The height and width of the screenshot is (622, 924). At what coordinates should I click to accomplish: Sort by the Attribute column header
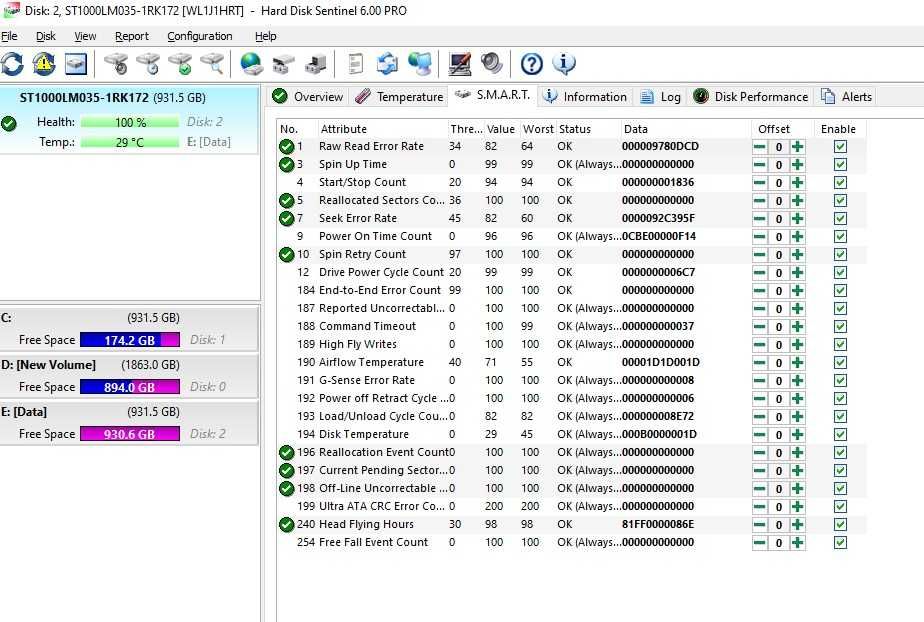pyautogui.click(x=382, y=129)
